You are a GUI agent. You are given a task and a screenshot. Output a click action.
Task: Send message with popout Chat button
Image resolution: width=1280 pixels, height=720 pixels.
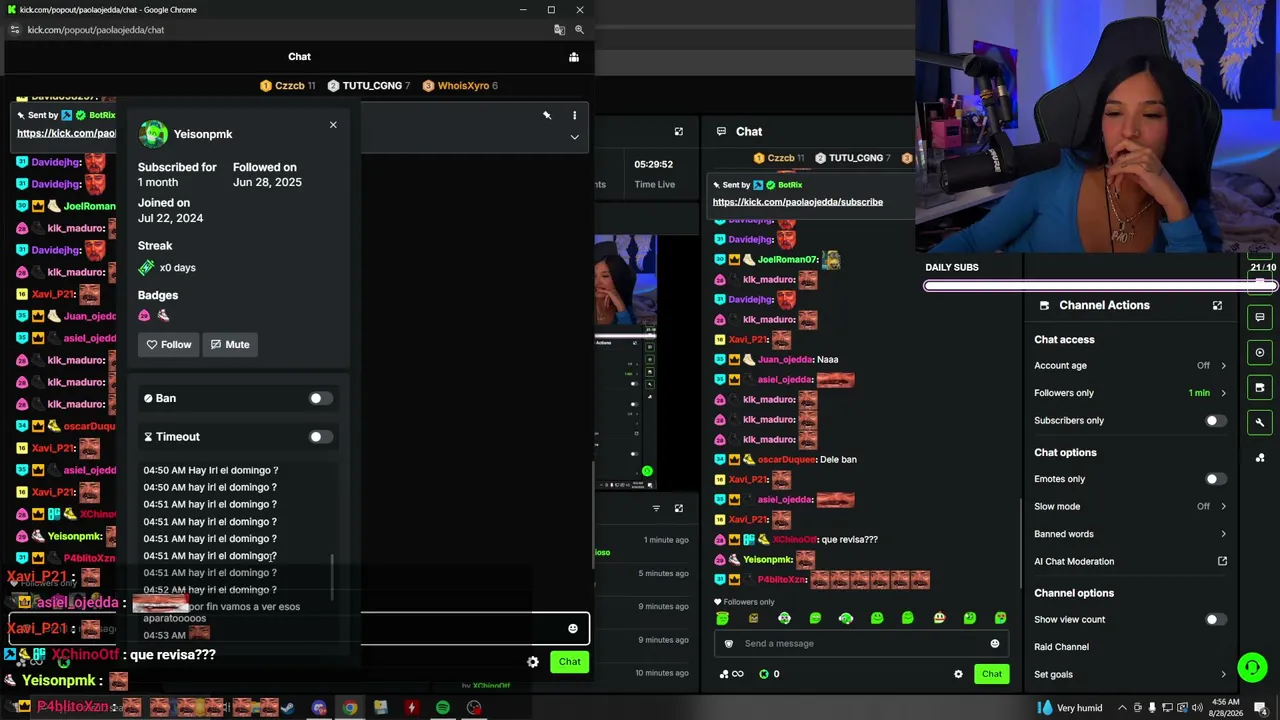click(570, 662)
